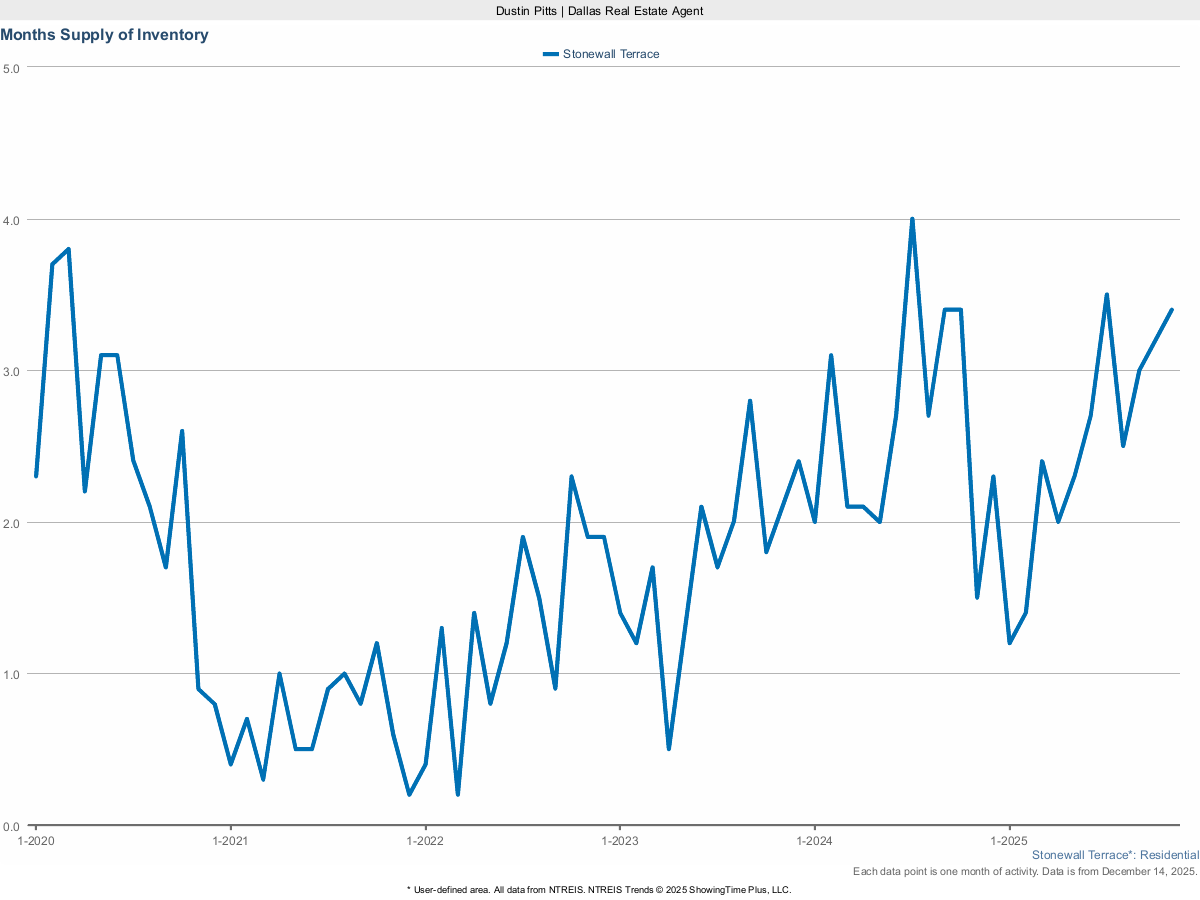Click the Stonewall Terrace legend label
The height and width of the screenshot is (900, 1200).
[611, 54]
